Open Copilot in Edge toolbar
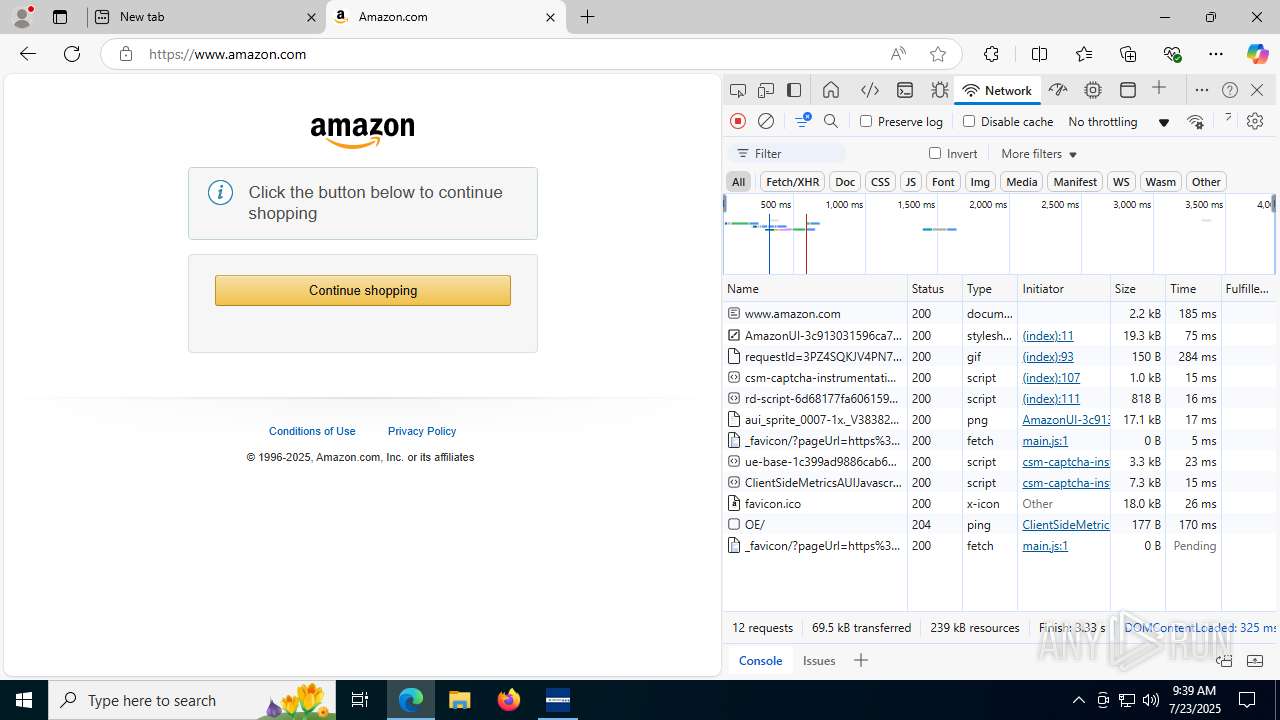This screenshot has height=720, width=1280. pyautogui.click(x=1257, y=54)
